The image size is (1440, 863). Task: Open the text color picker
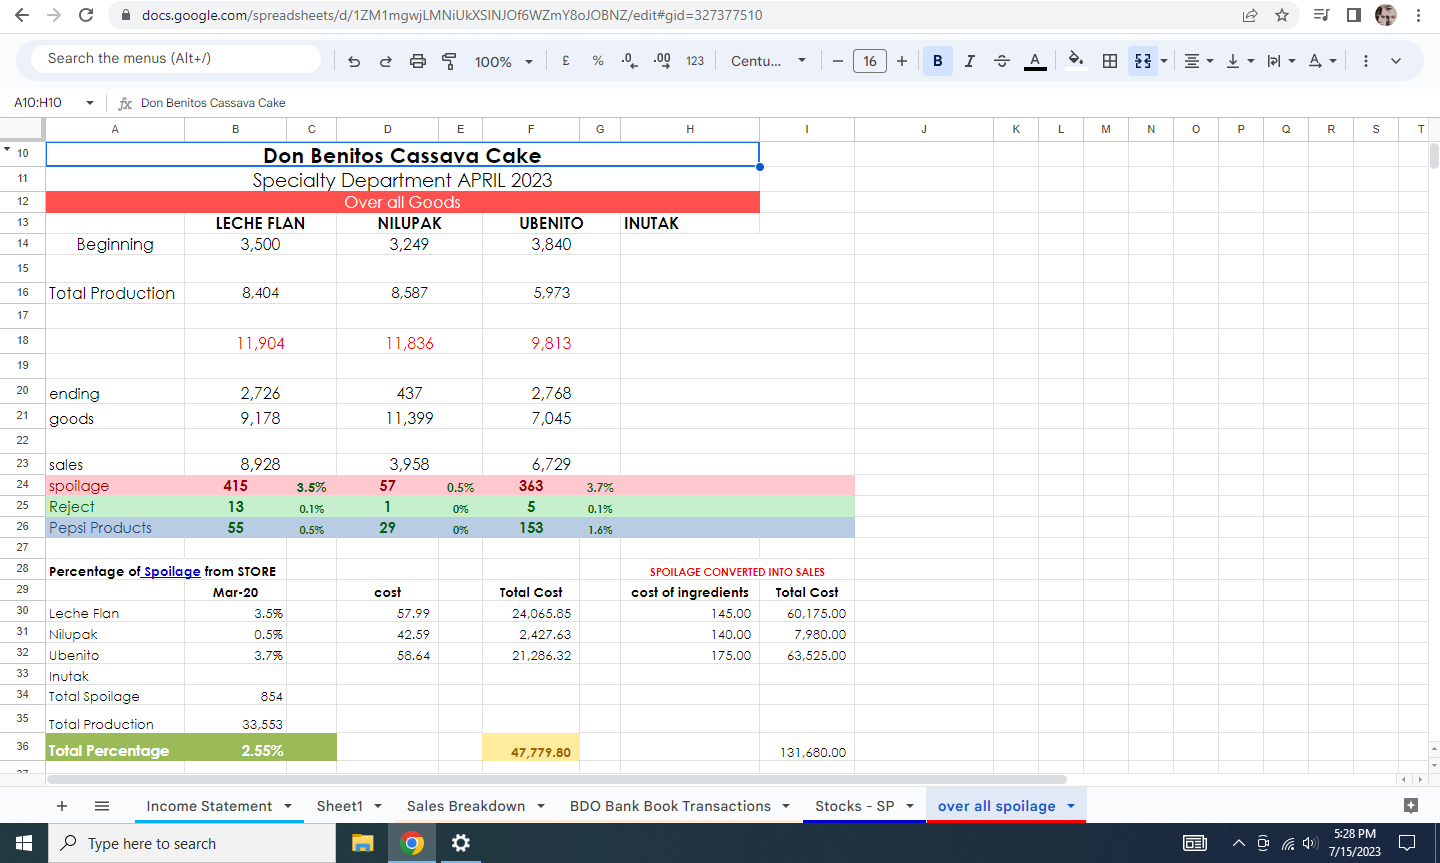[x=1035, y=61]
